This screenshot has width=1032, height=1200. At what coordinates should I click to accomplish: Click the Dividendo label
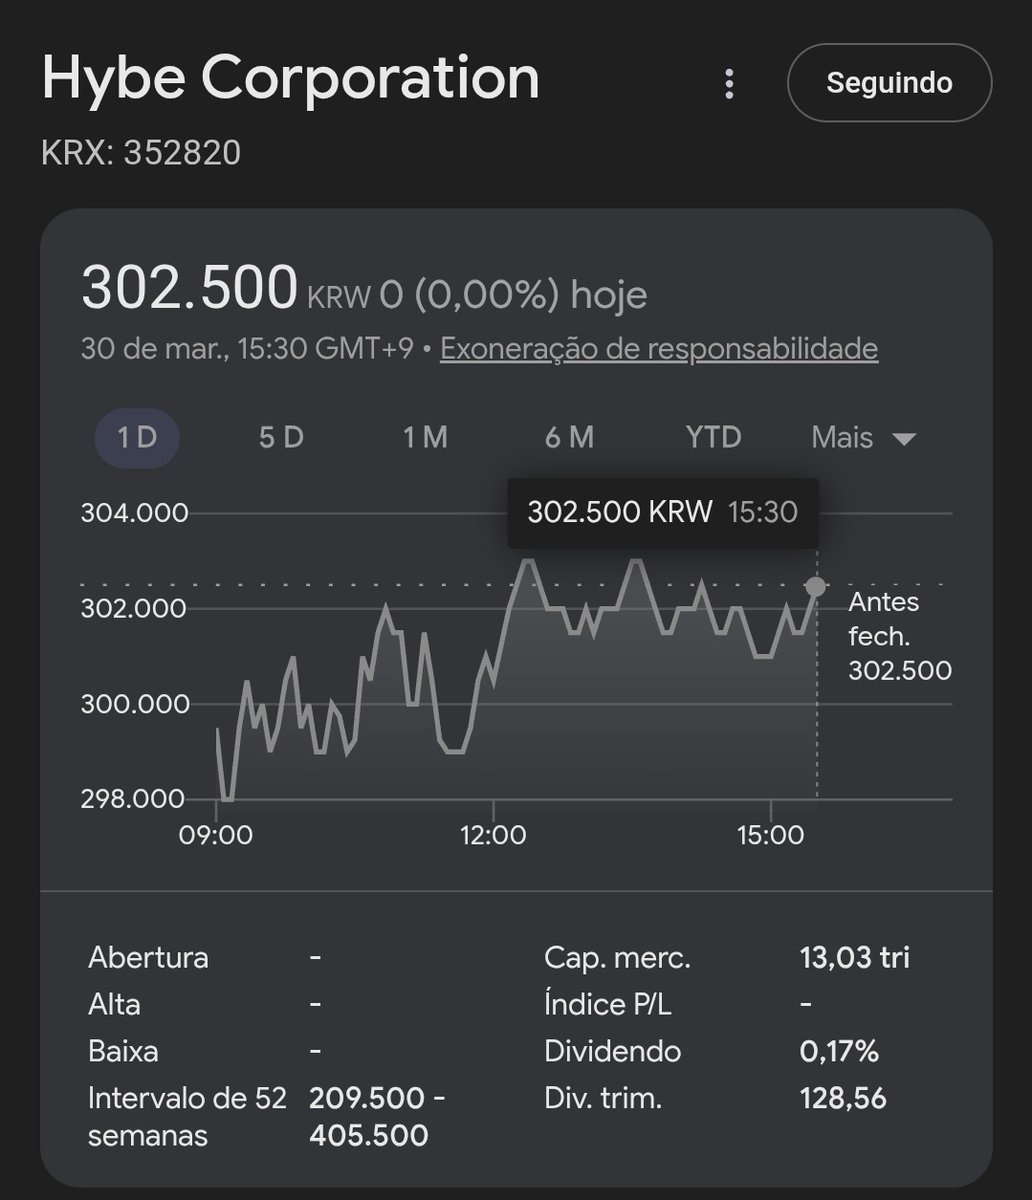pos(613,1052)
